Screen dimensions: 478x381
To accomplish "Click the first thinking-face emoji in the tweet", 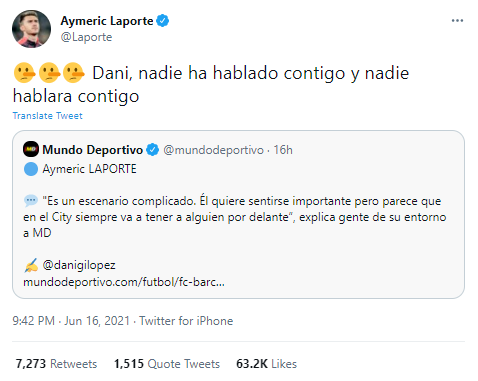I will click(24, 73).
